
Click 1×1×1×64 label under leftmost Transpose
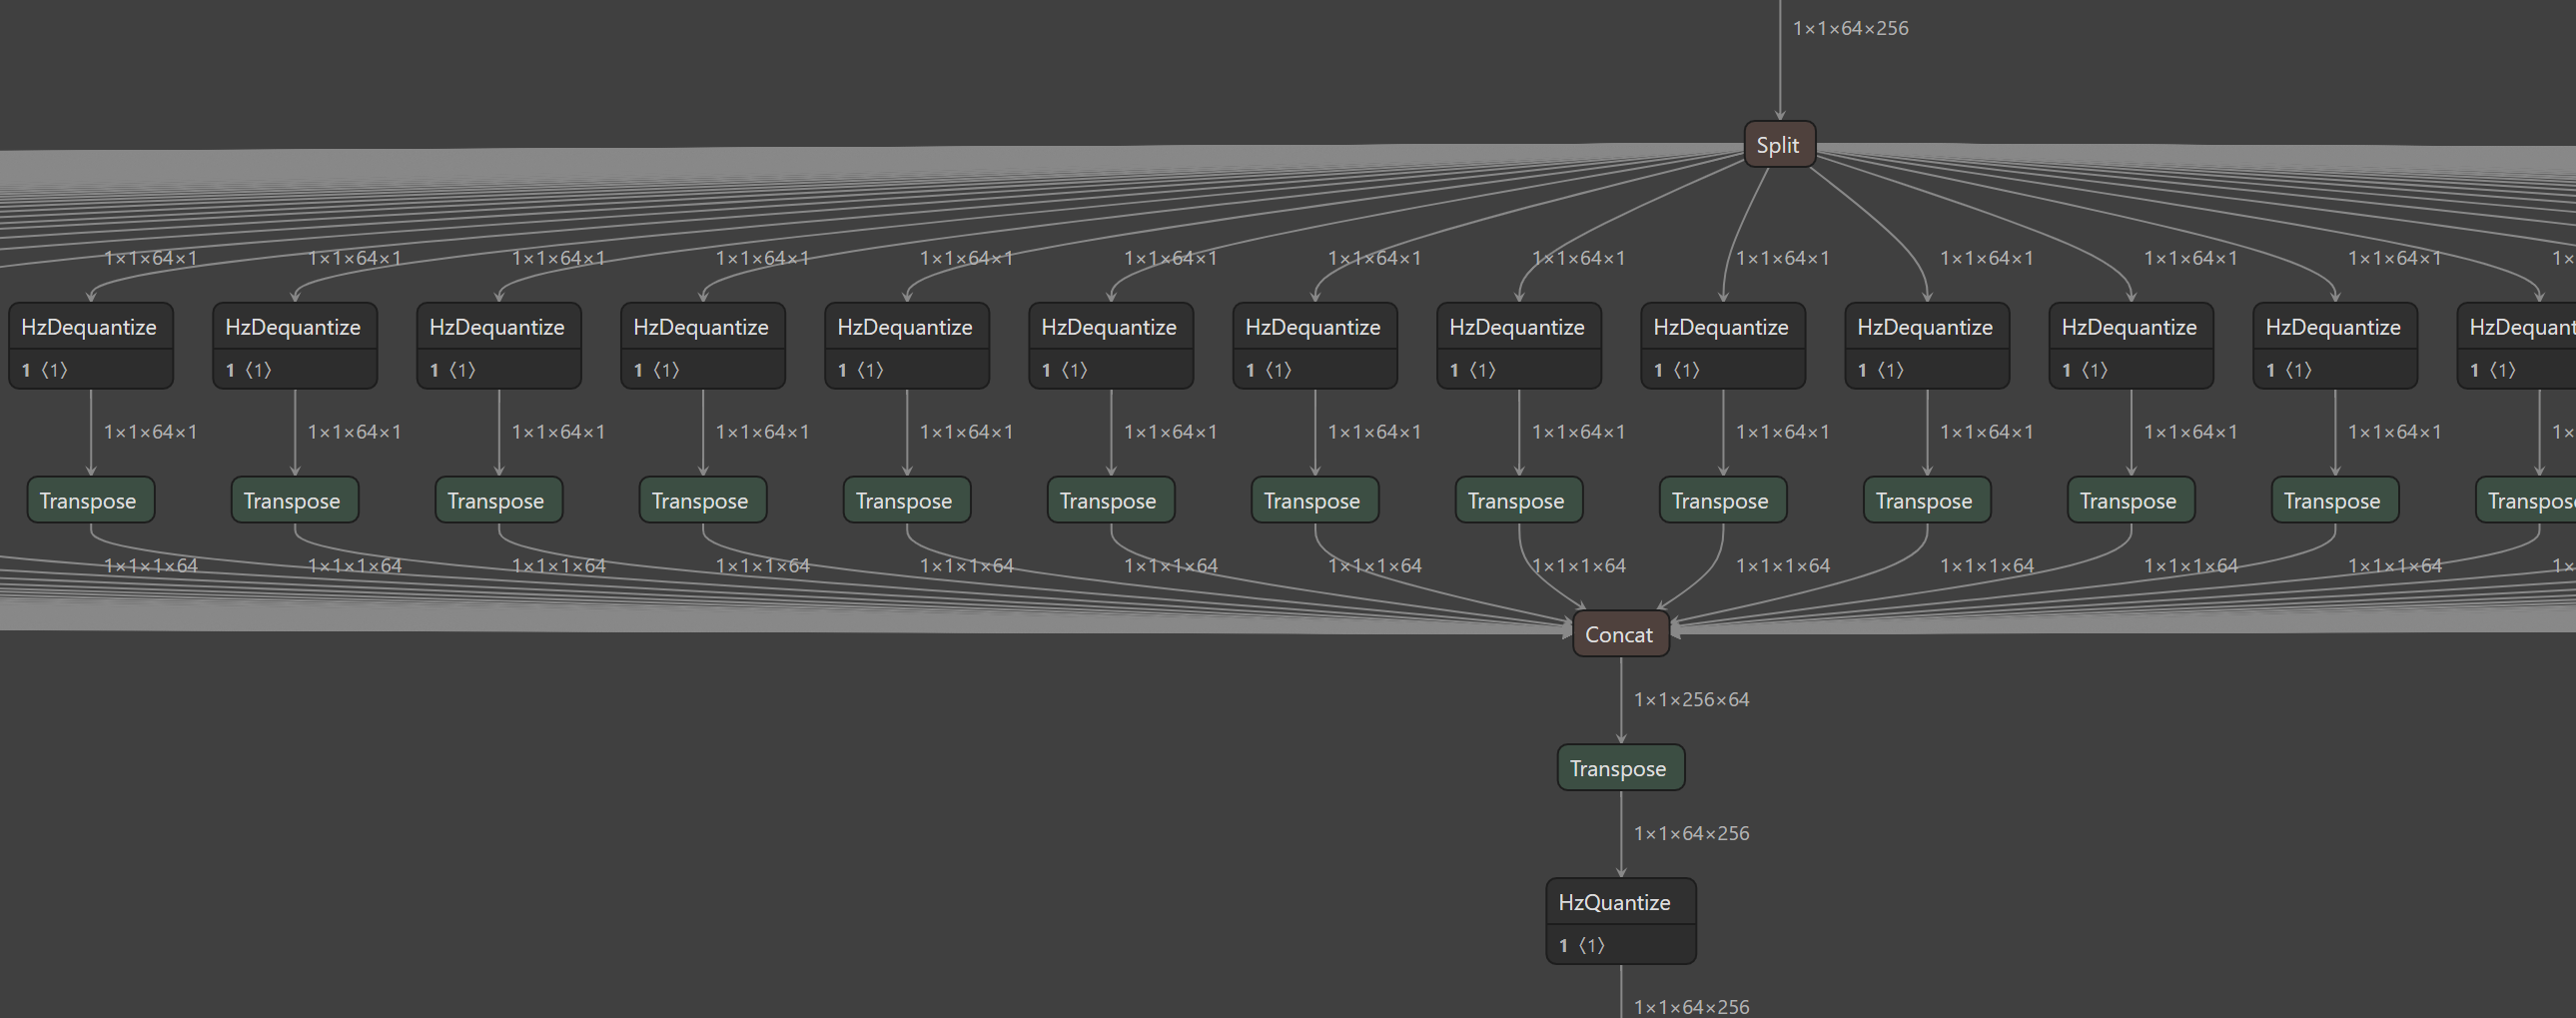pyautogui.click(x=150, y=566)
